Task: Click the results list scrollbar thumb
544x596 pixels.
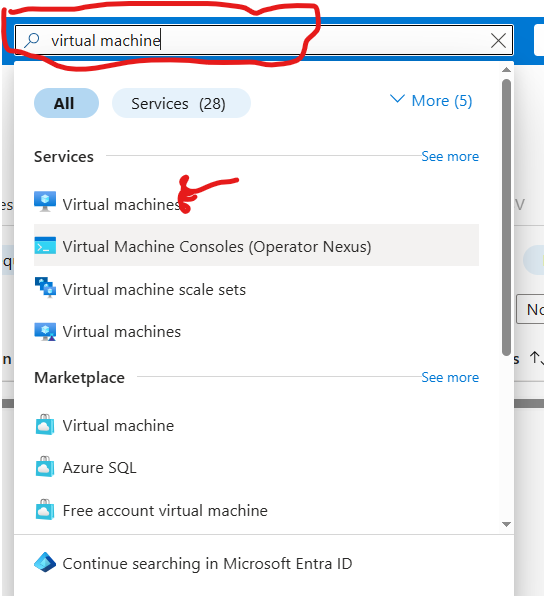Action: [506, 217]
